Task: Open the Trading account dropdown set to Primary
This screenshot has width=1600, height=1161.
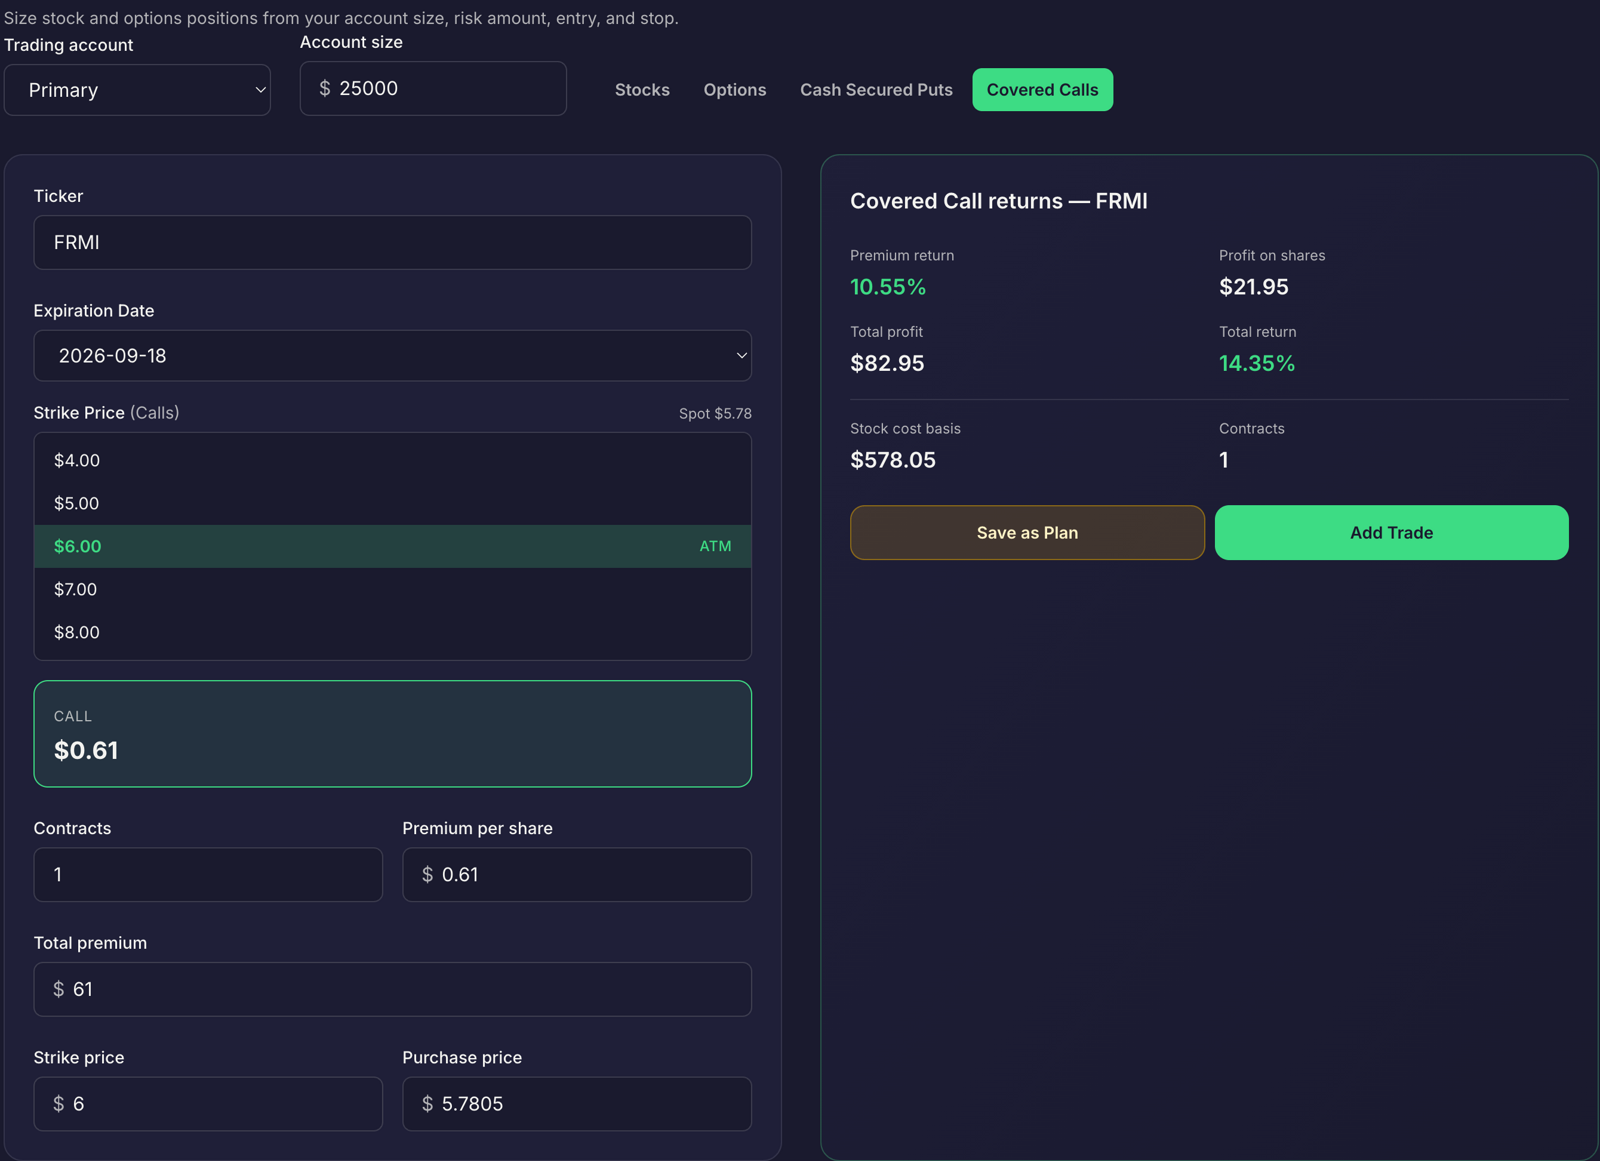Action: tap(137, 90)
